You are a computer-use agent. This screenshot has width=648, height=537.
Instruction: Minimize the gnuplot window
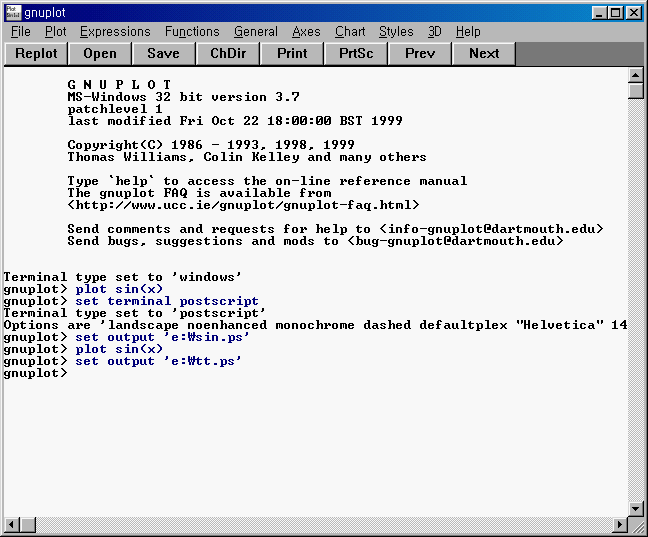(x=600, y=13)
